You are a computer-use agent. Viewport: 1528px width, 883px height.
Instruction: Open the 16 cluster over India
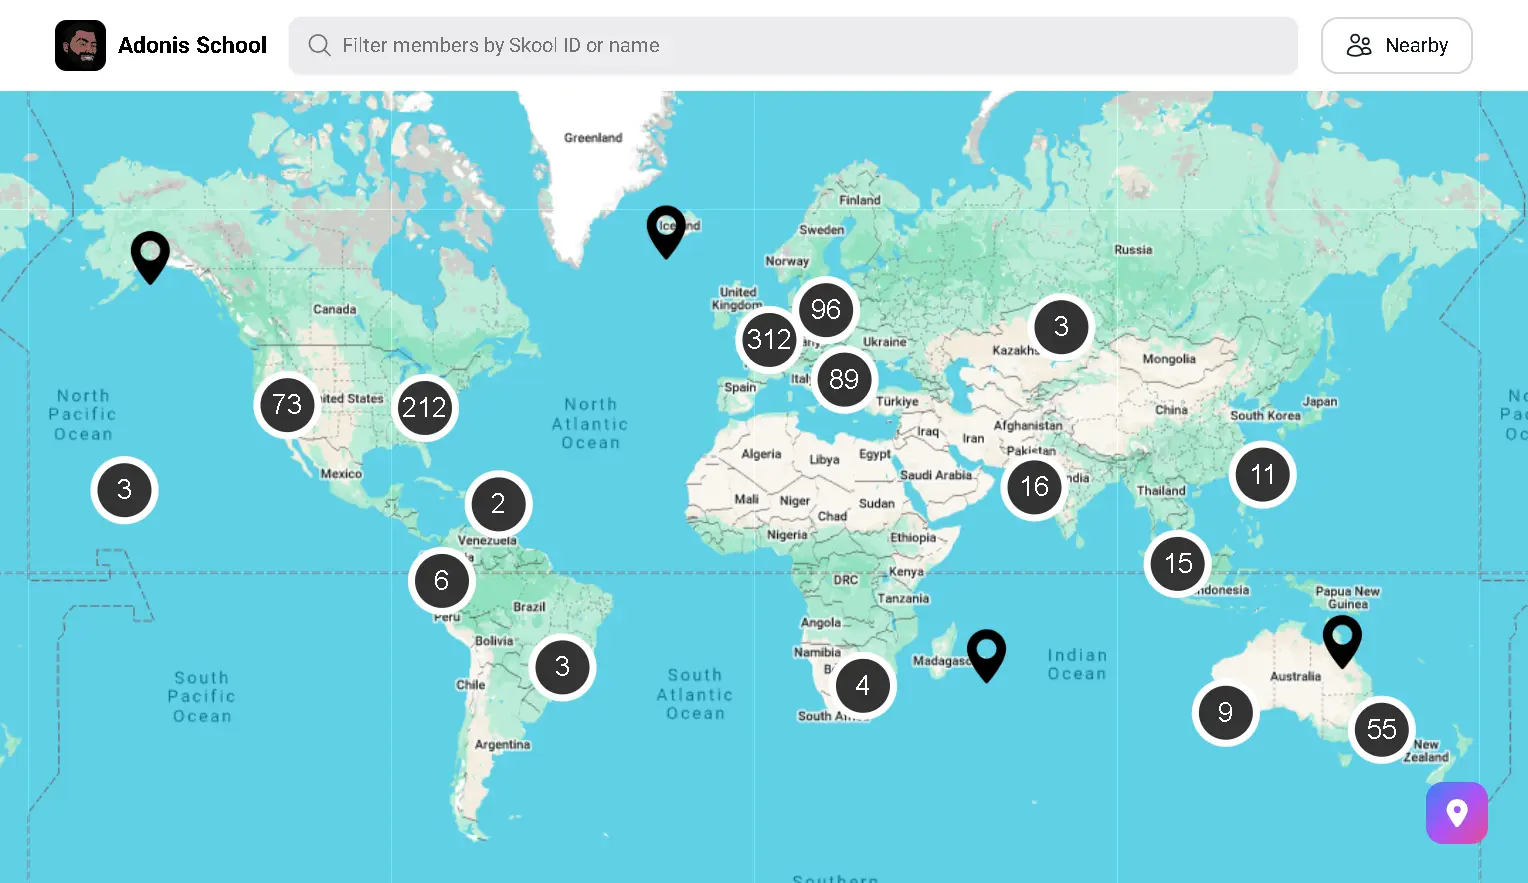(1034, 487)
